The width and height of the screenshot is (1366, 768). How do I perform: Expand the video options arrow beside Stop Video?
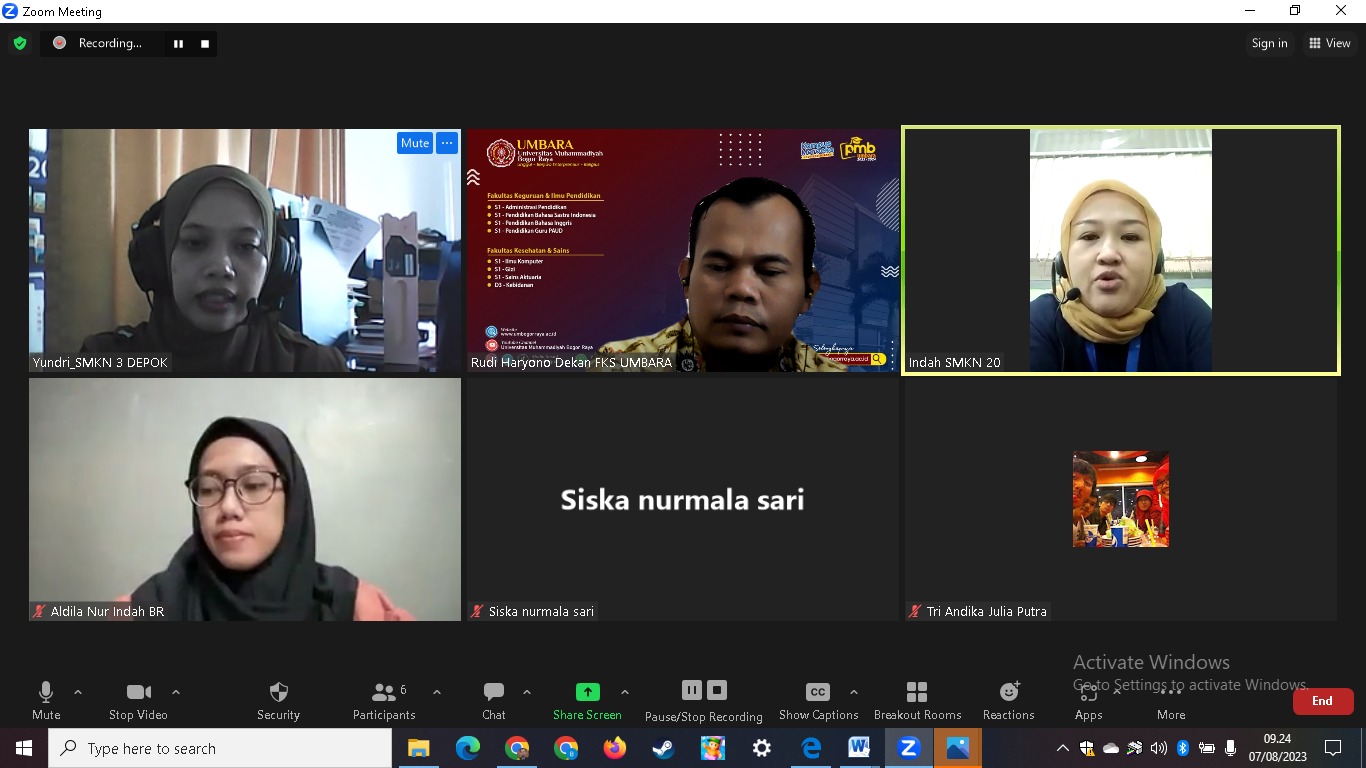tap(176, 692)
